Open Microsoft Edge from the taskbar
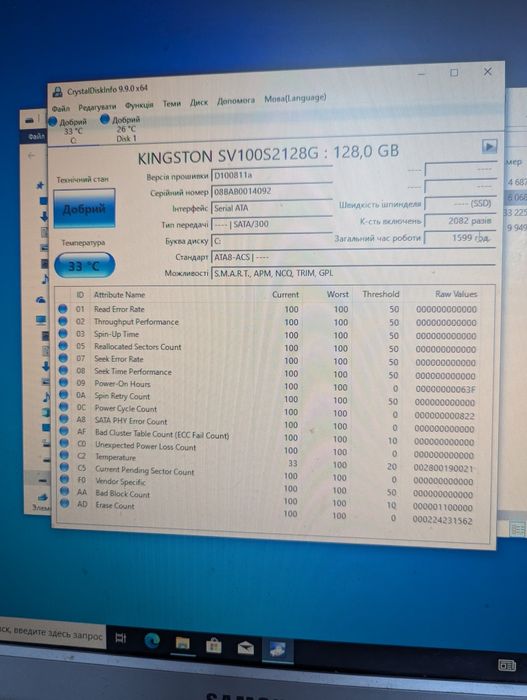The height and width of the screenshot is (700, 527). click(x=152, y=641)
